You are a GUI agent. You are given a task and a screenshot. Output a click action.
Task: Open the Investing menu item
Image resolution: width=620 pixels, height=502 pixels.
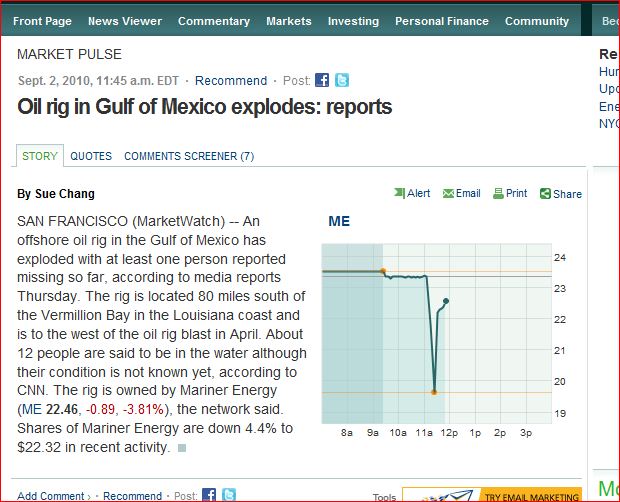coord(353,21)
